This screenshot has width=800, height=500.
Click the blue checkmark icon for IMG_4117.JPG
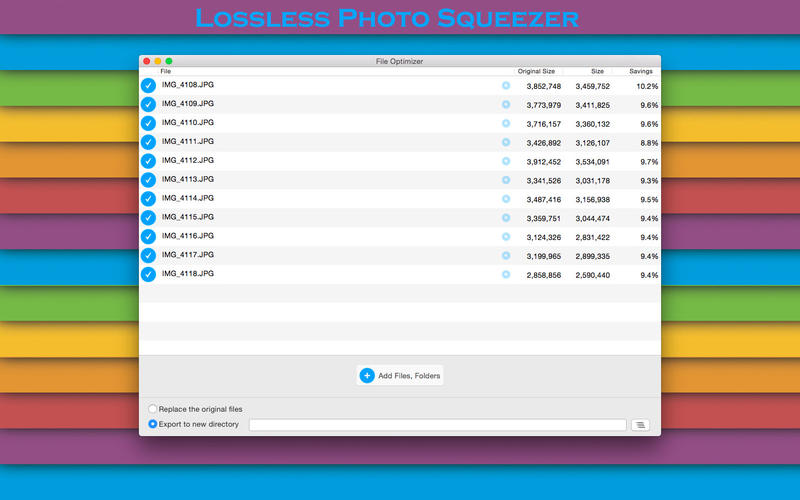click(148, 255)
